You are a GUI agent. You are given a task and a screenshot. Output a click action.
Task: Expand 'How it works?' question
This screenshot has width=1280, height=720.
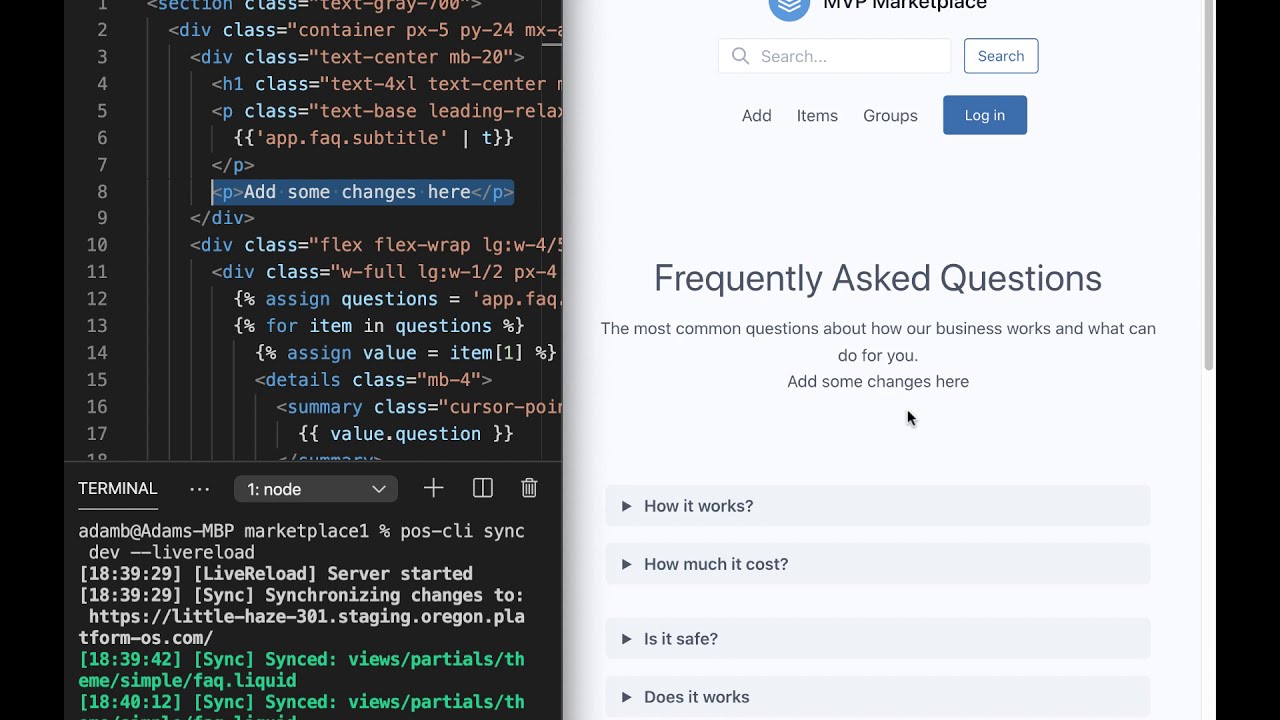[x=878, y=506]
